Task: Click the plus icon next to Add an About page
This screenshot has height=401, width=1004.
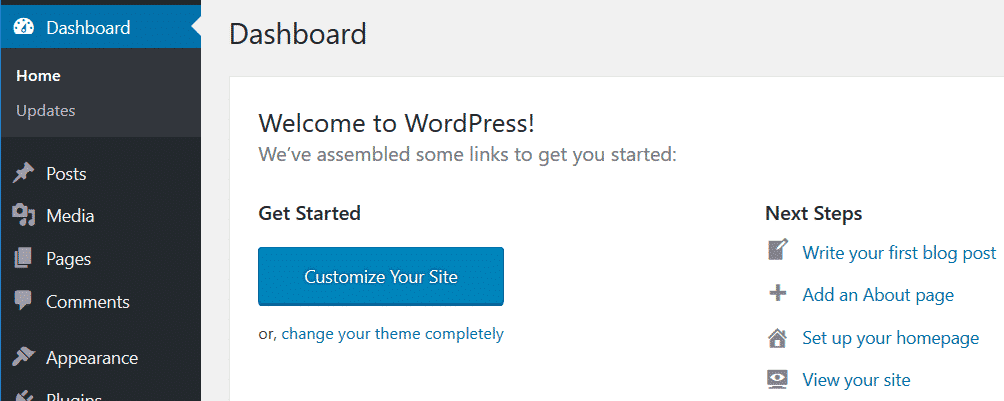Action: (x=777, y=294)
